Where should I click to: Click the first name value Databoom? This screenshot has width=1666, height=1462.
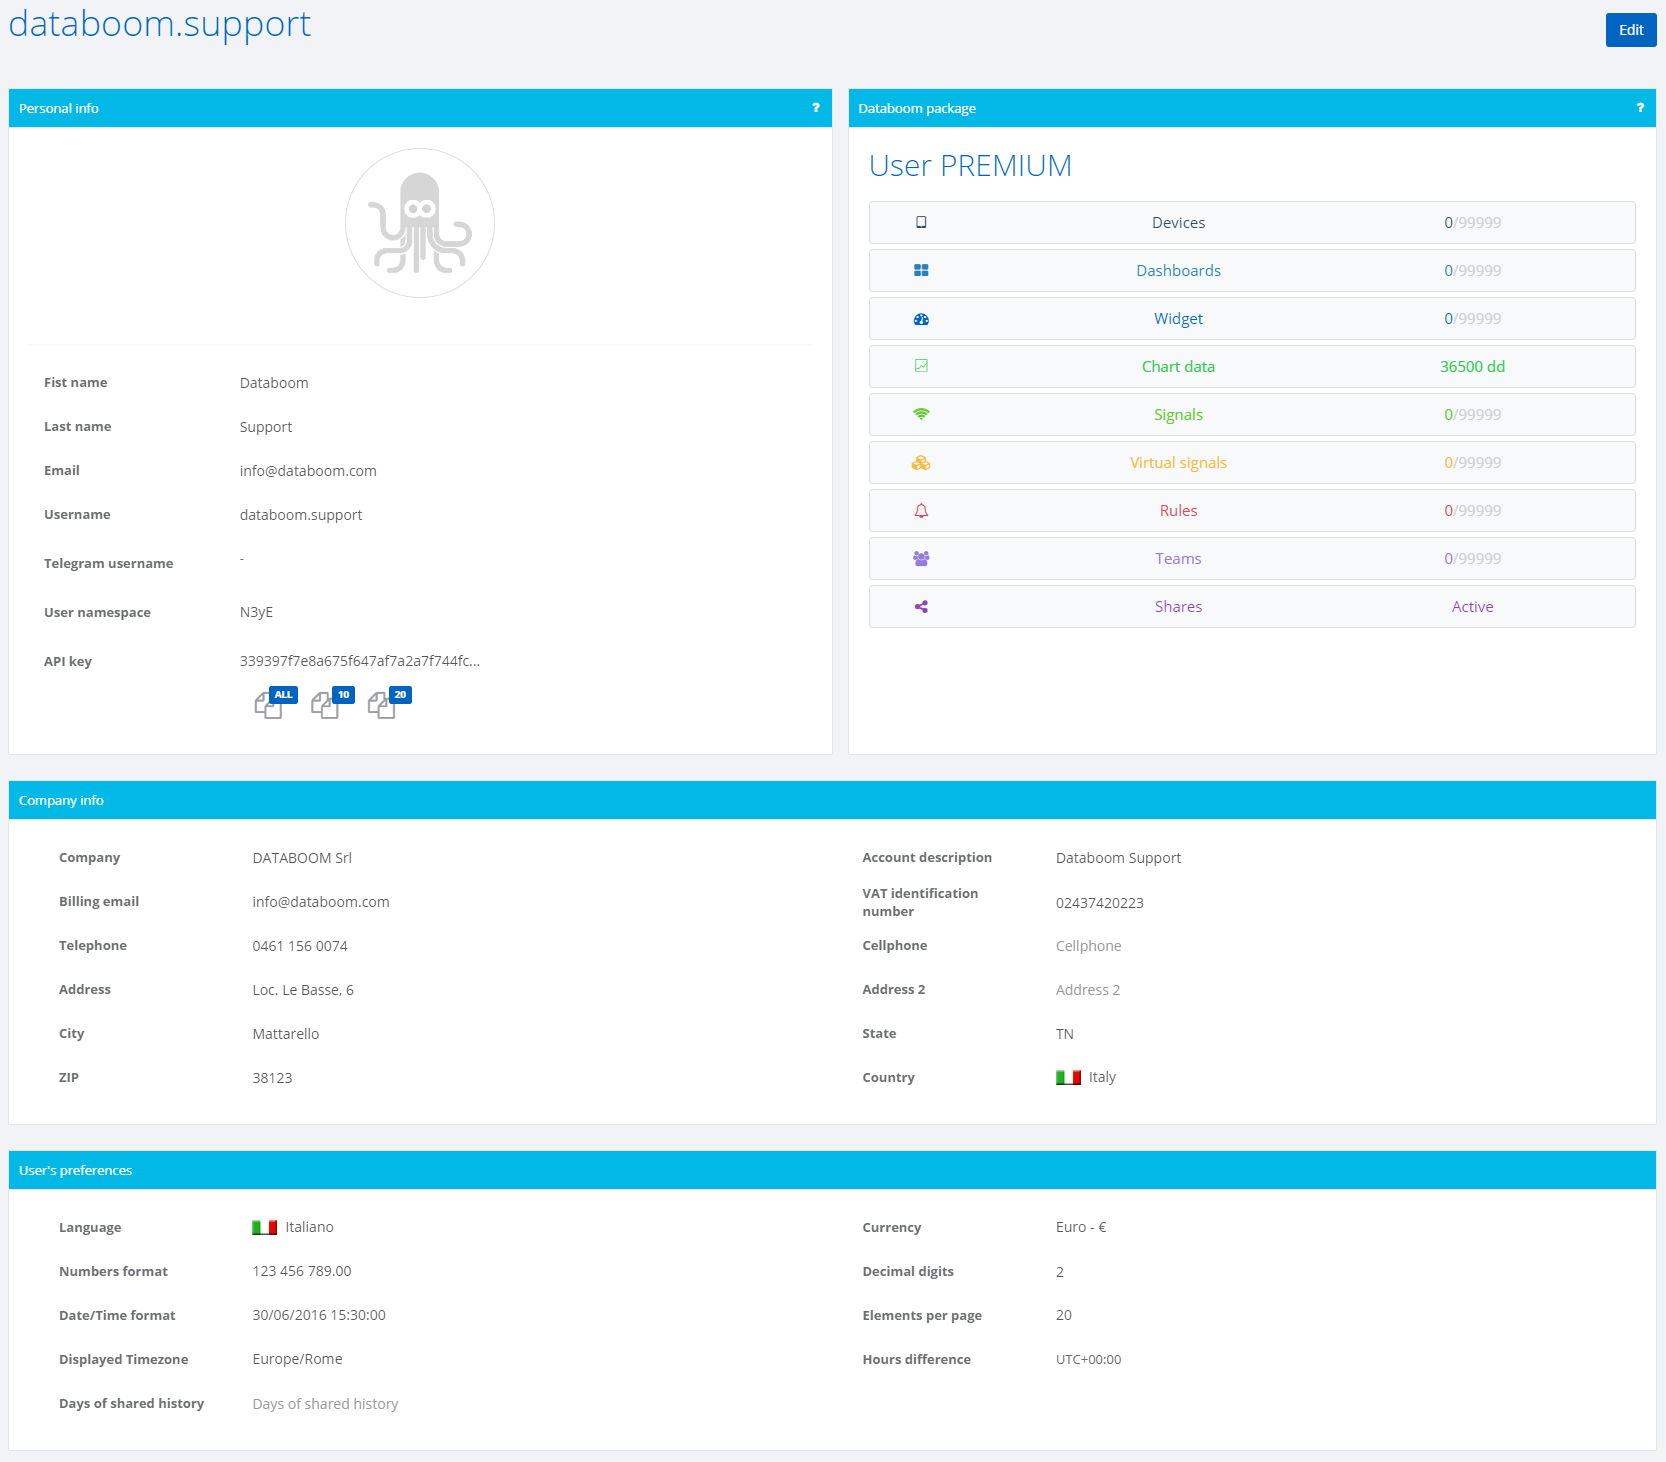[x=274, y=383]
